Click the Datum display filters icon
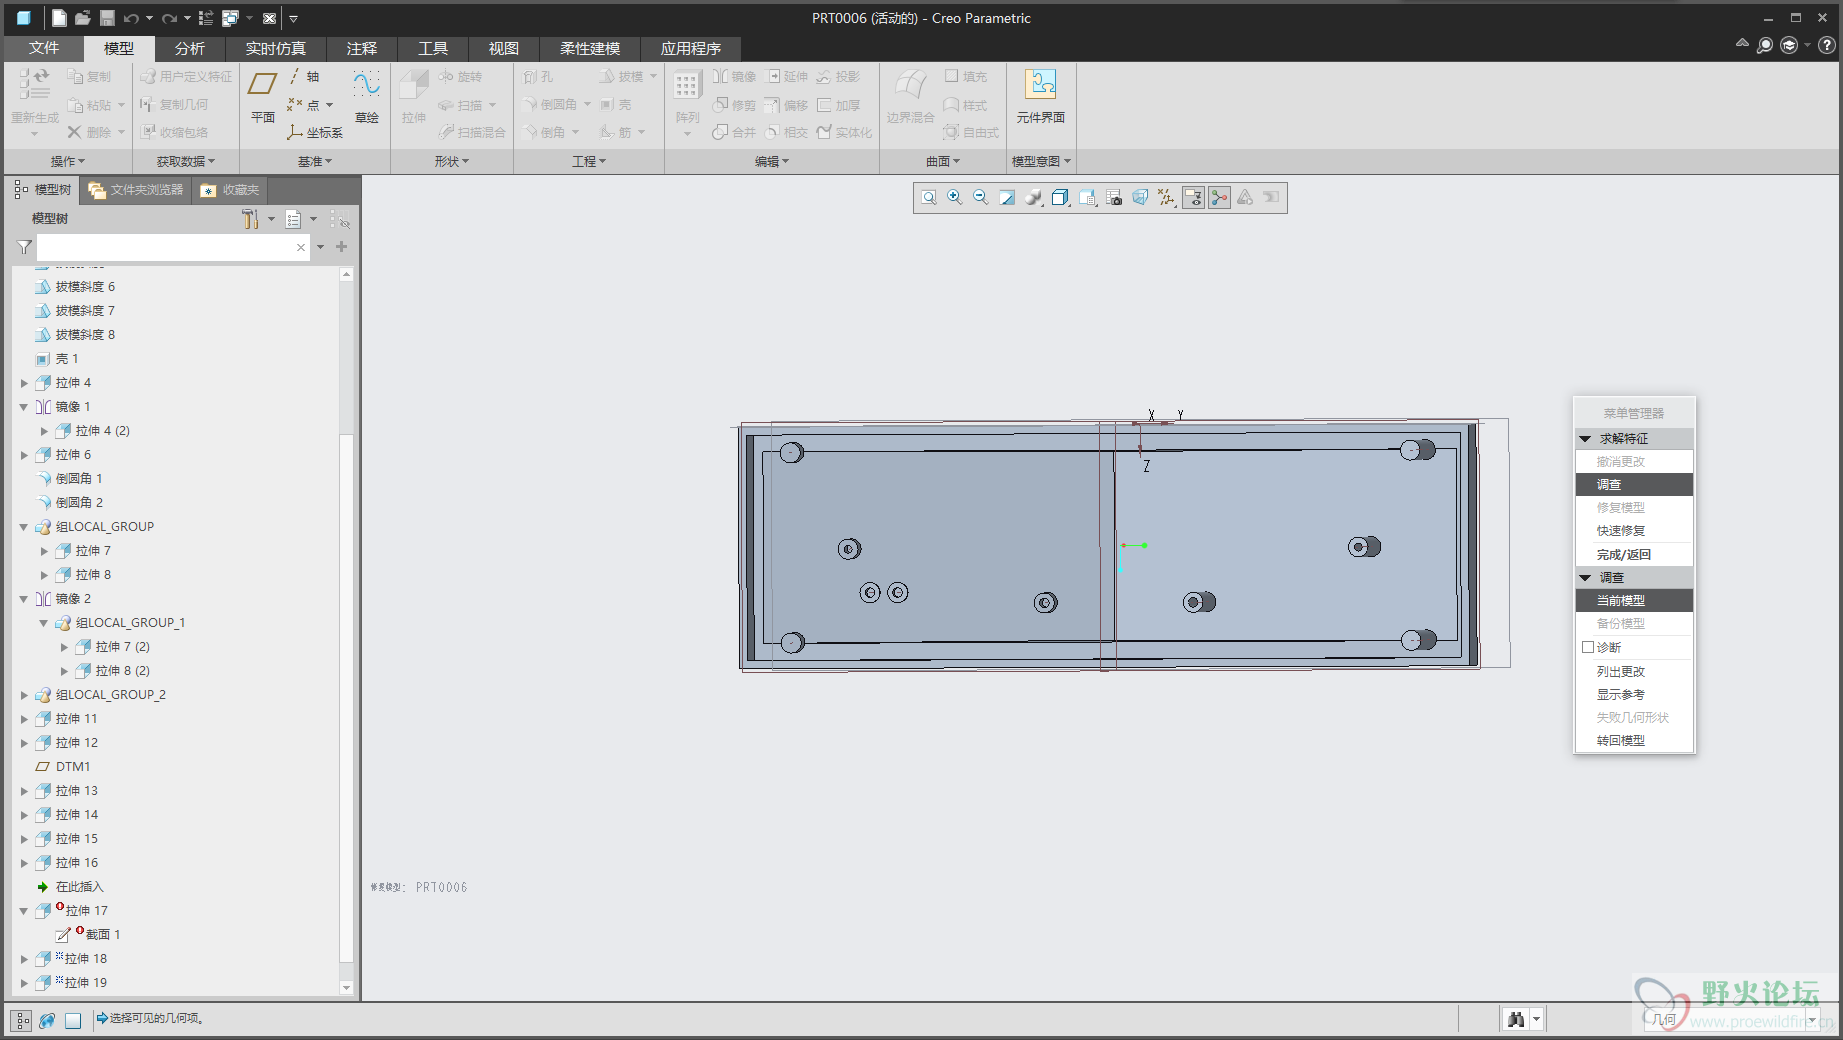 (1166, 198)
